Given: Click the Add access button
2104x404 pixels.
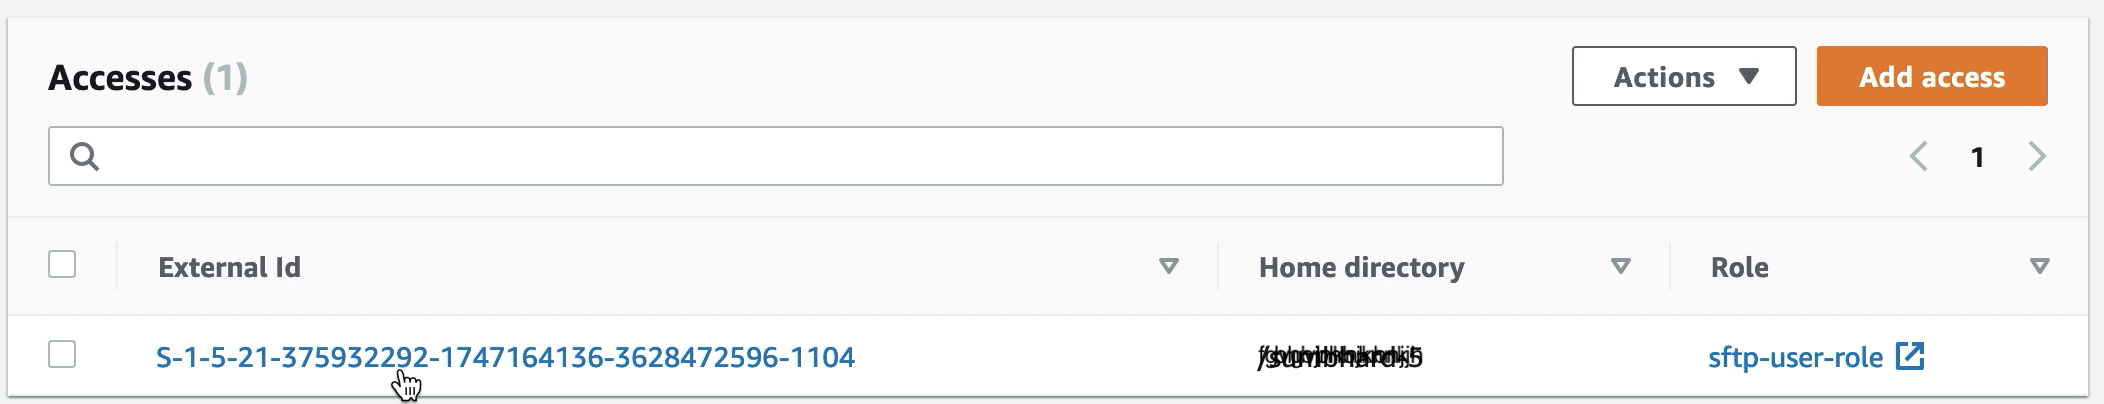Looking at the screenshot, I should [x=1931, y=77].
